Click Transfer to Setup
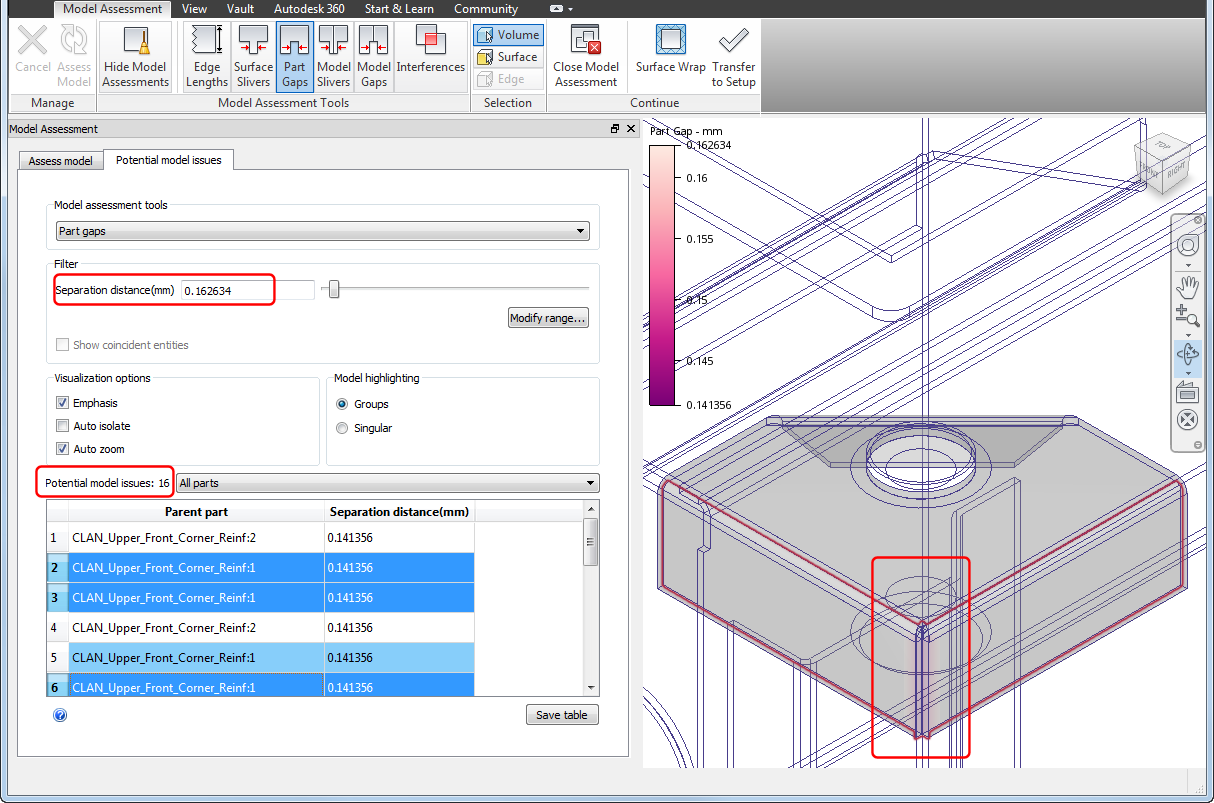Image resolution: width=1214 pixels, height=803 pixels. pos(734,57)
